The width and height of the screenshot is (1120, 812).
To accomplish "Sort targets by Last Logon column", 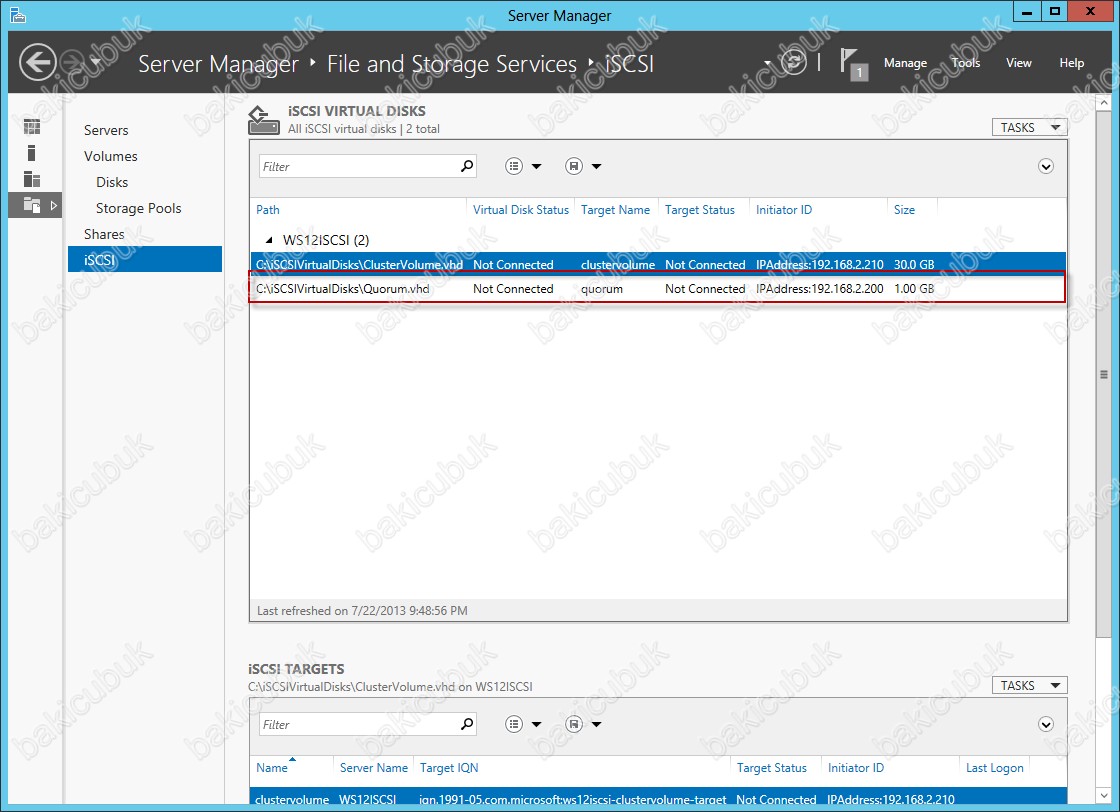I will point(994,768).
